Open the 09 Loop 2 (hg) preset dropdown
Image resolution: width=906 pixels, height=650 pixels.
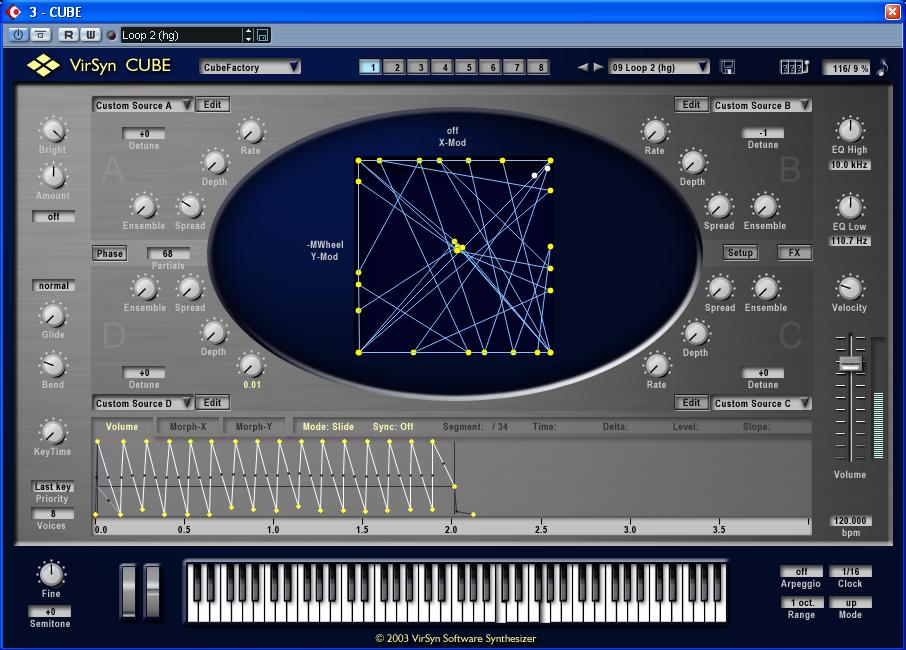click(659, 67)
